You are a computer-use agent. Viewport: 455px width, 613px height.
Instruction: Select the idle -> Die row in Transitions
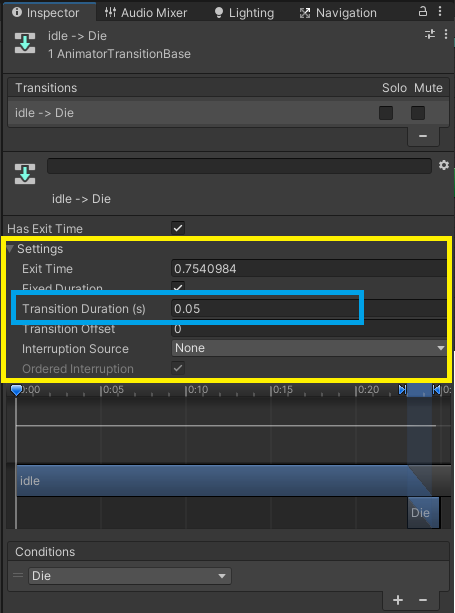(x=228, y=113)
